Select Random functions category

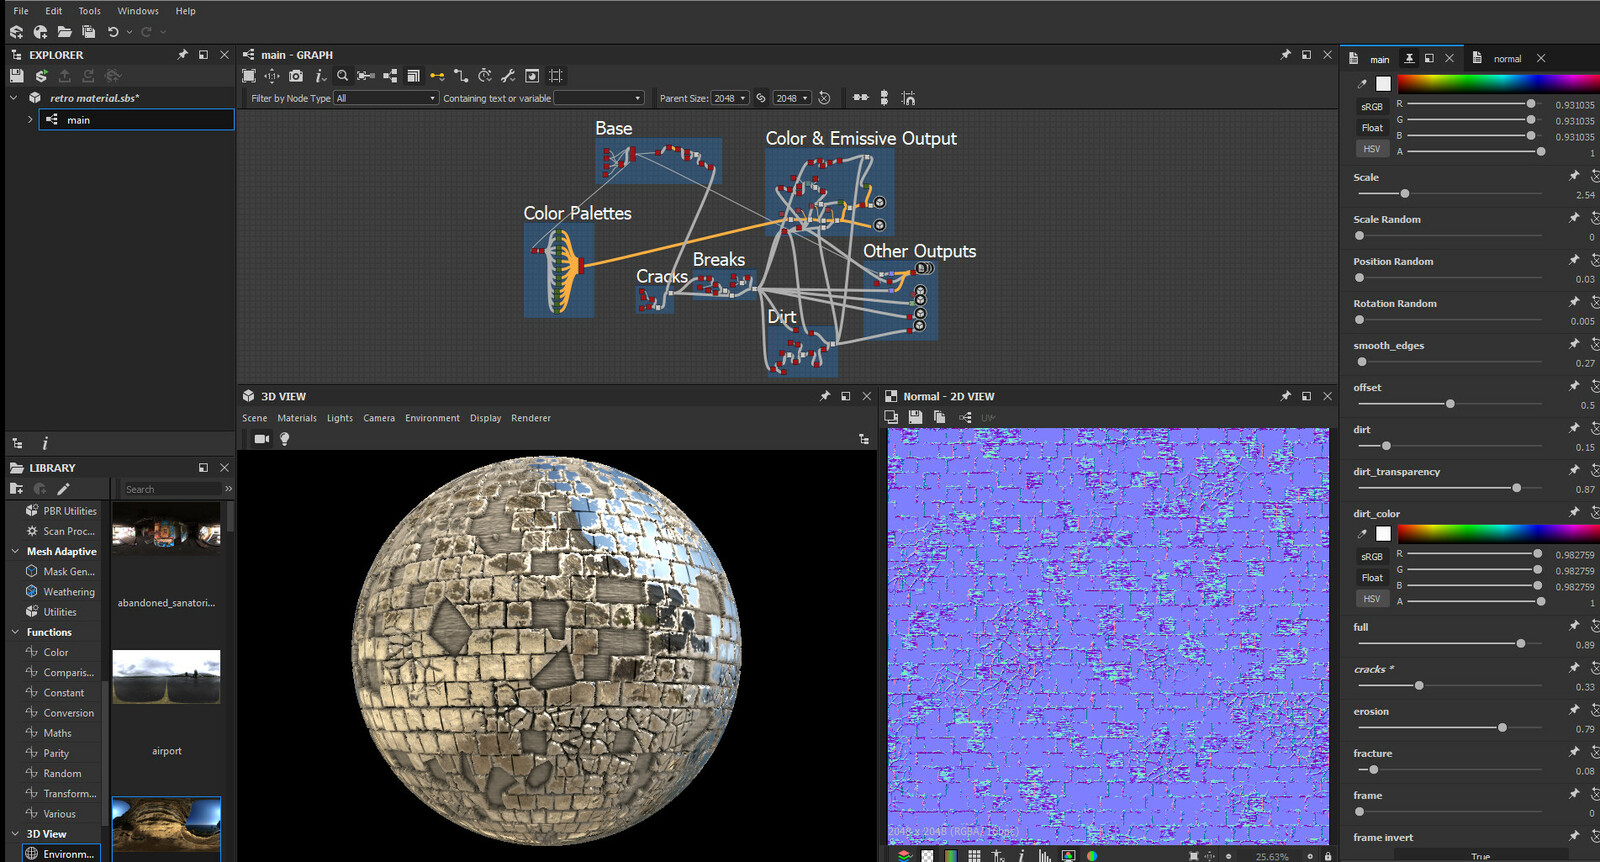tap(62, 774)
